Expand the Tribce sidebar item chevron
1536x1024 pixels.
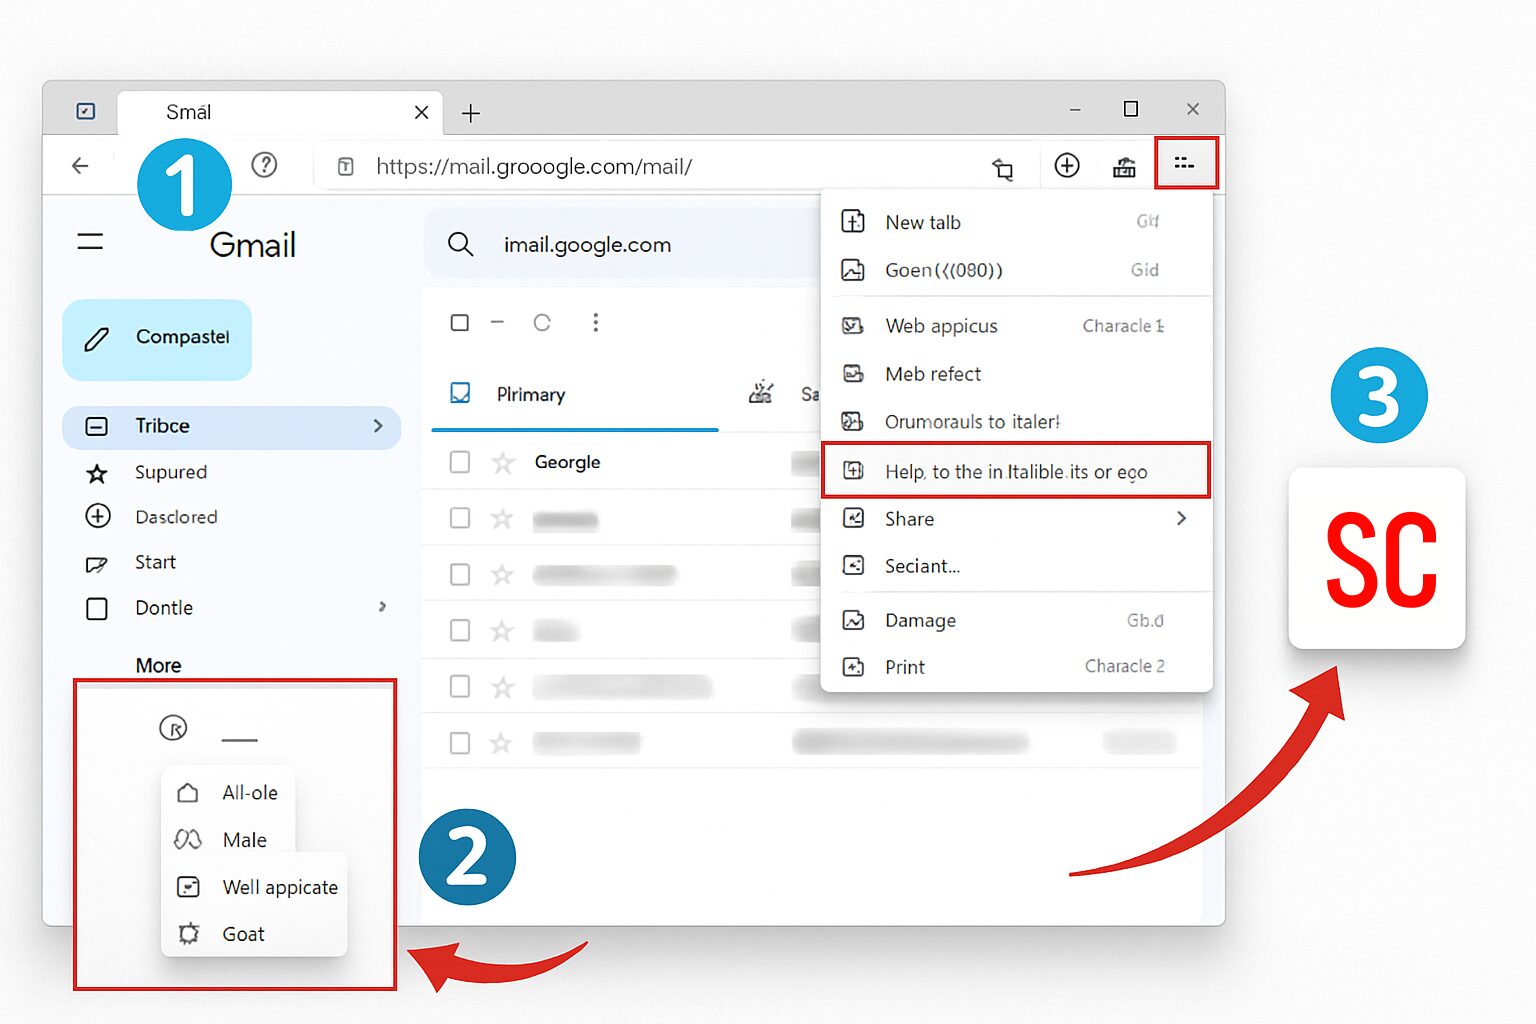pos(378,426)
